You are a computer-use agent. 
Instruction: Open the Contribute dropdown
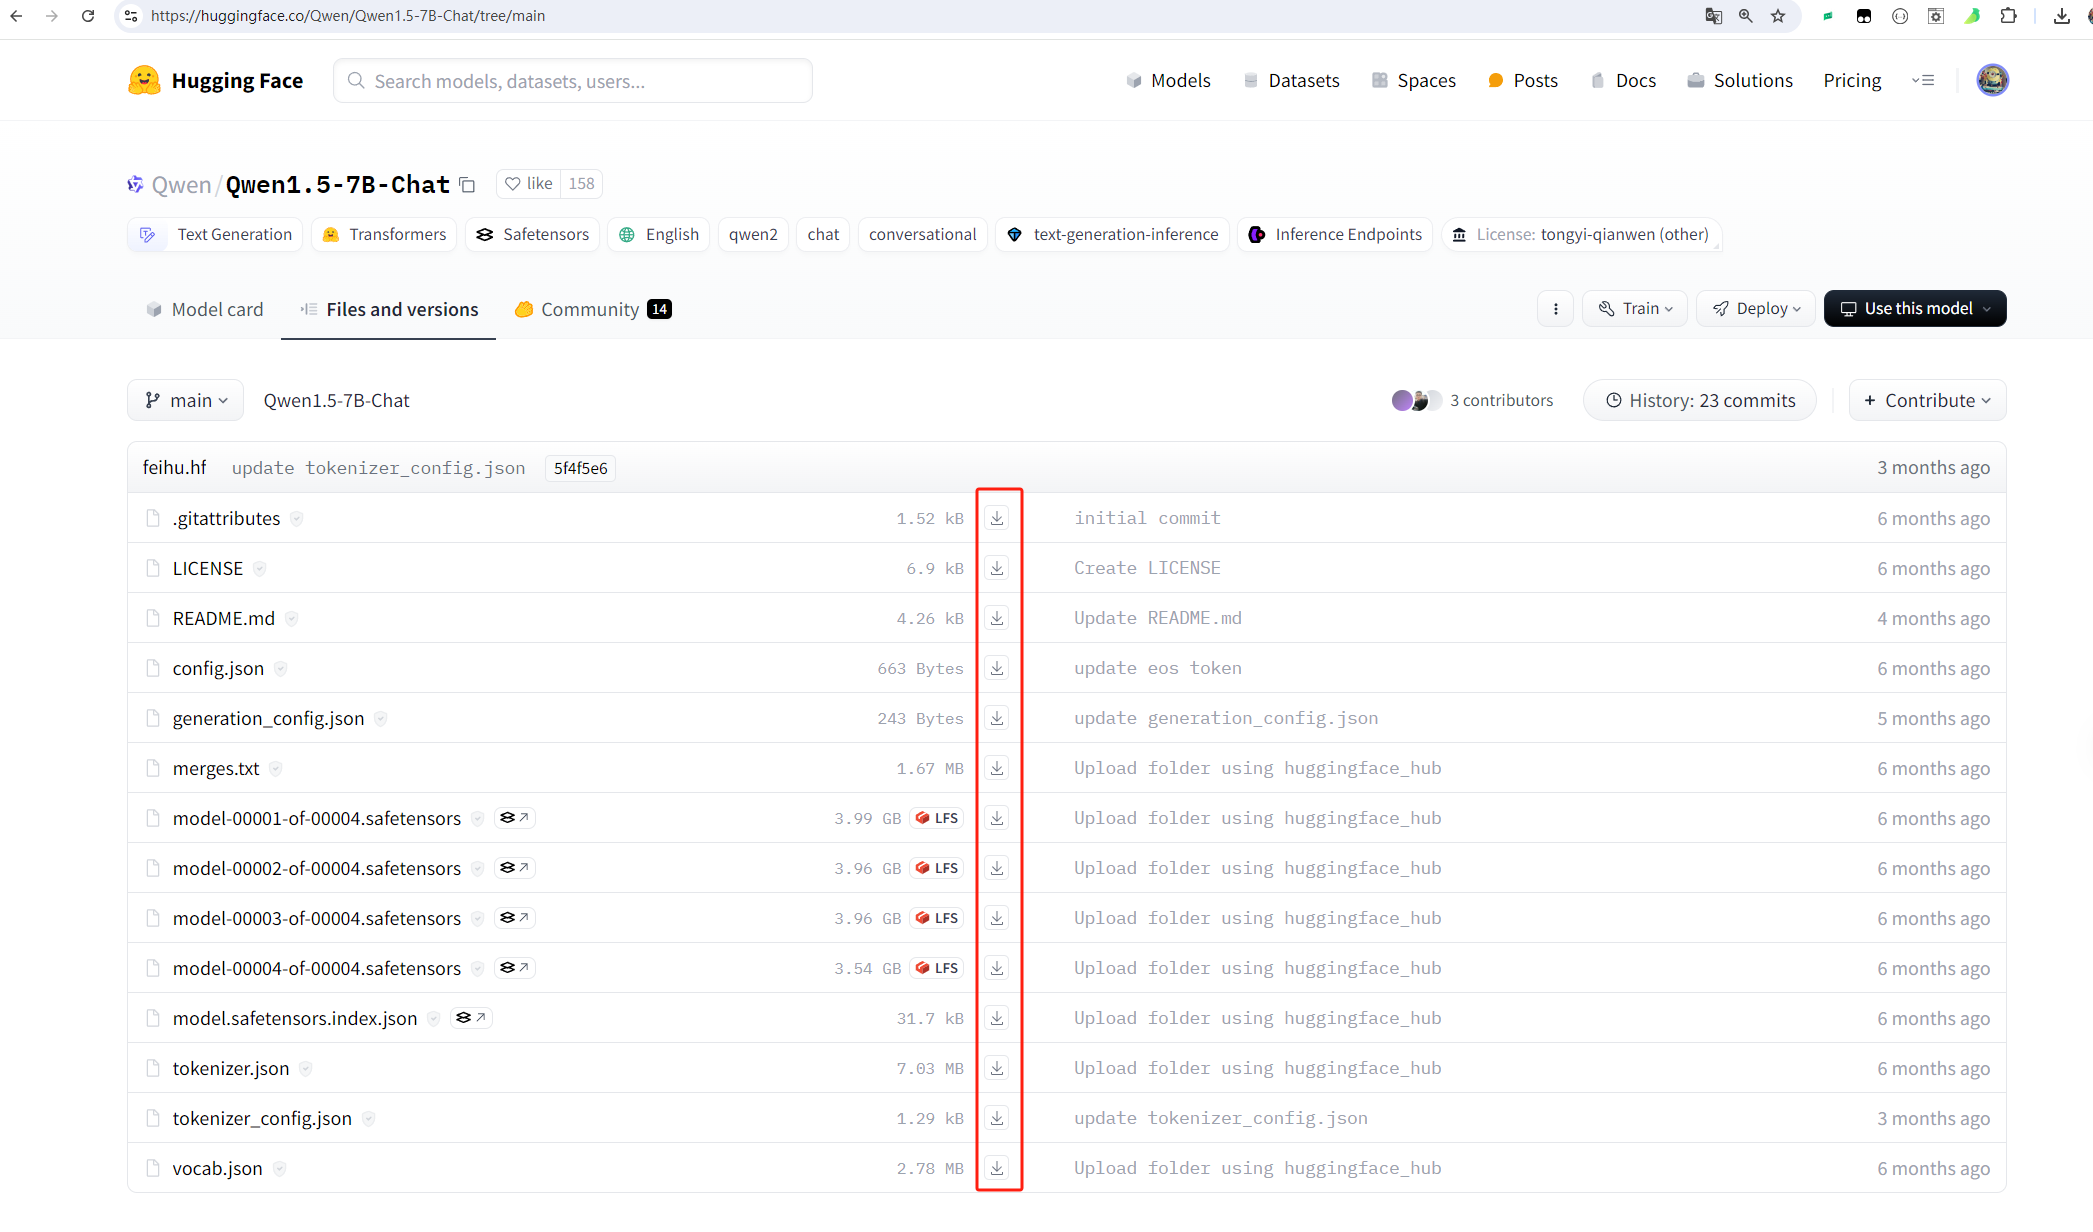pyautogui.click(x=1927, y=400)
